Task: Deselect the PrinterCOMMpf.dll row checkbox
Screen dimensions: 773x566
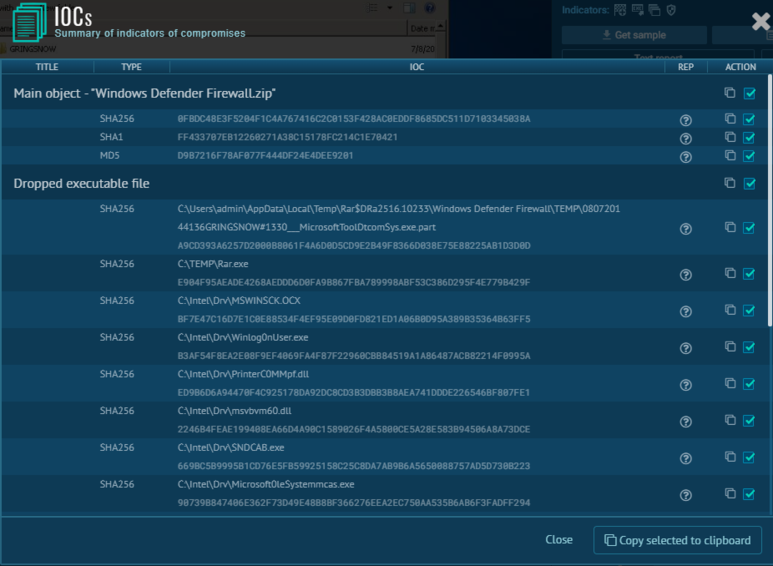Action: 749,384
